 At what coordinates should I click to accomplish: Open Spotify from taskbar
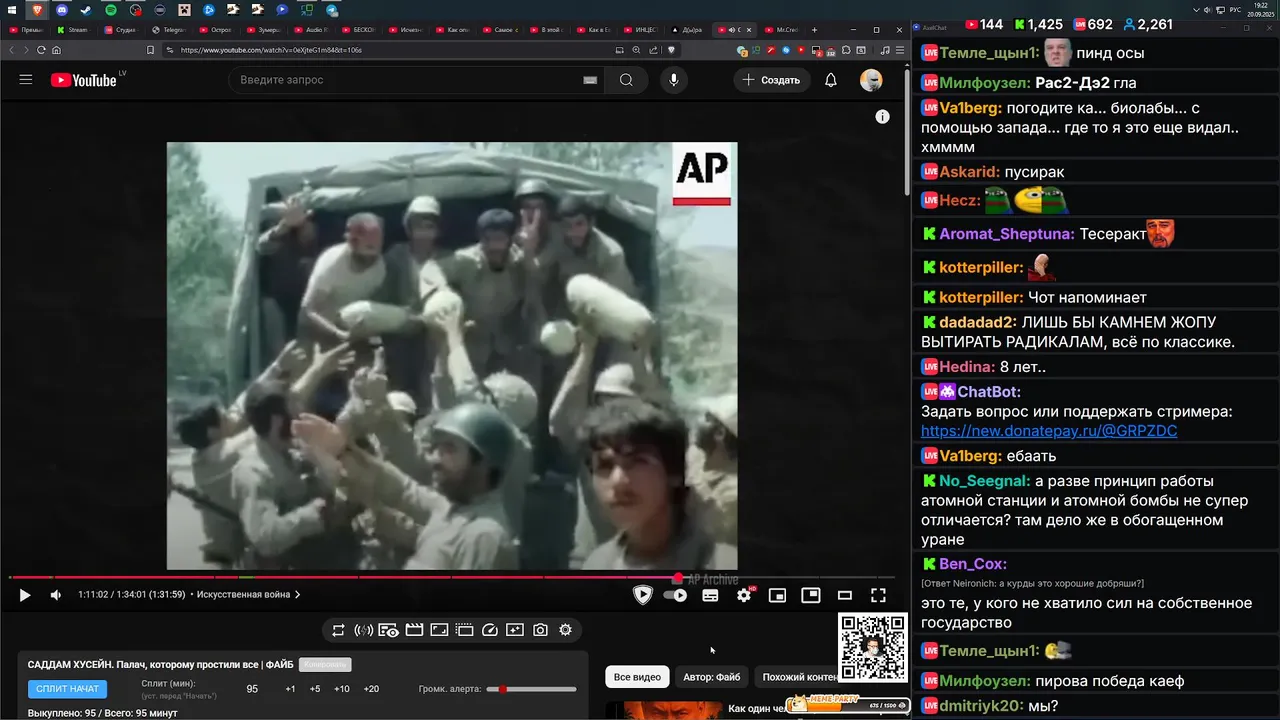(x=110, y=10)
